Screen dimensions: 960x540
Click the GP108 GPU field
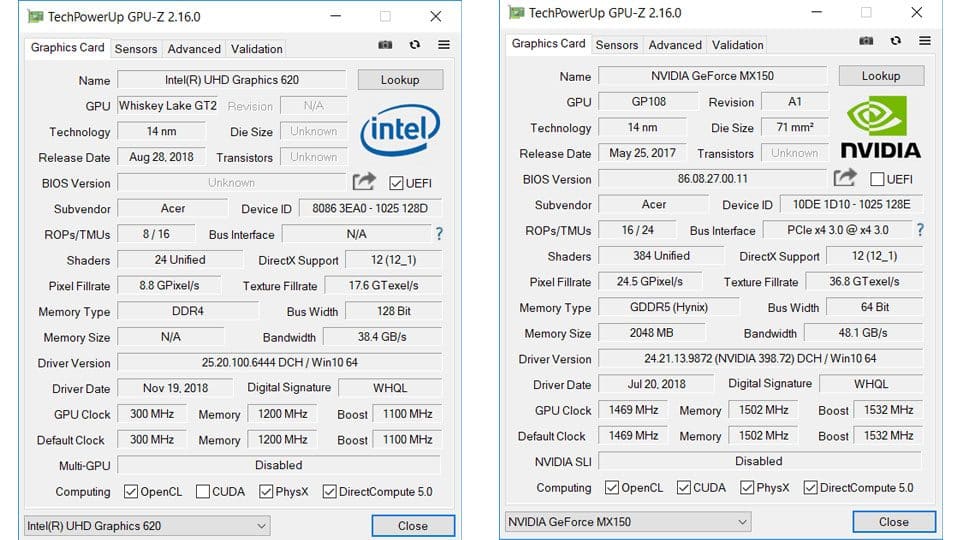(x=648, y=102)
